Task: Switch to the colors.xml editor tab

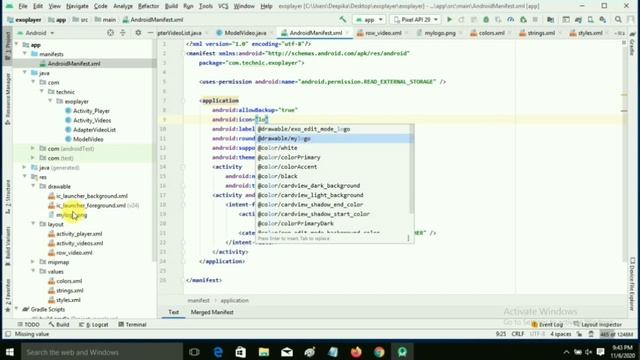Action: click(x=491, y=33)
